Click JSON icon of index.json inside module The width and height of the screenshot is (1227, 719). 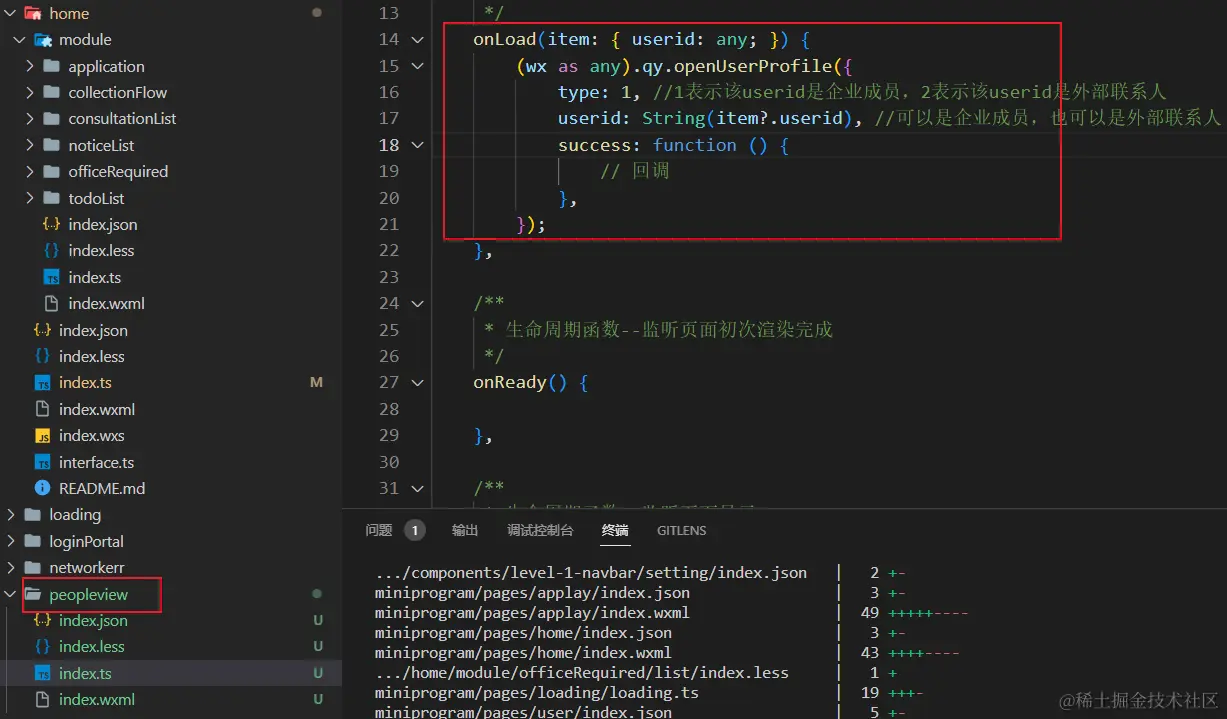(x=51, y=224)
